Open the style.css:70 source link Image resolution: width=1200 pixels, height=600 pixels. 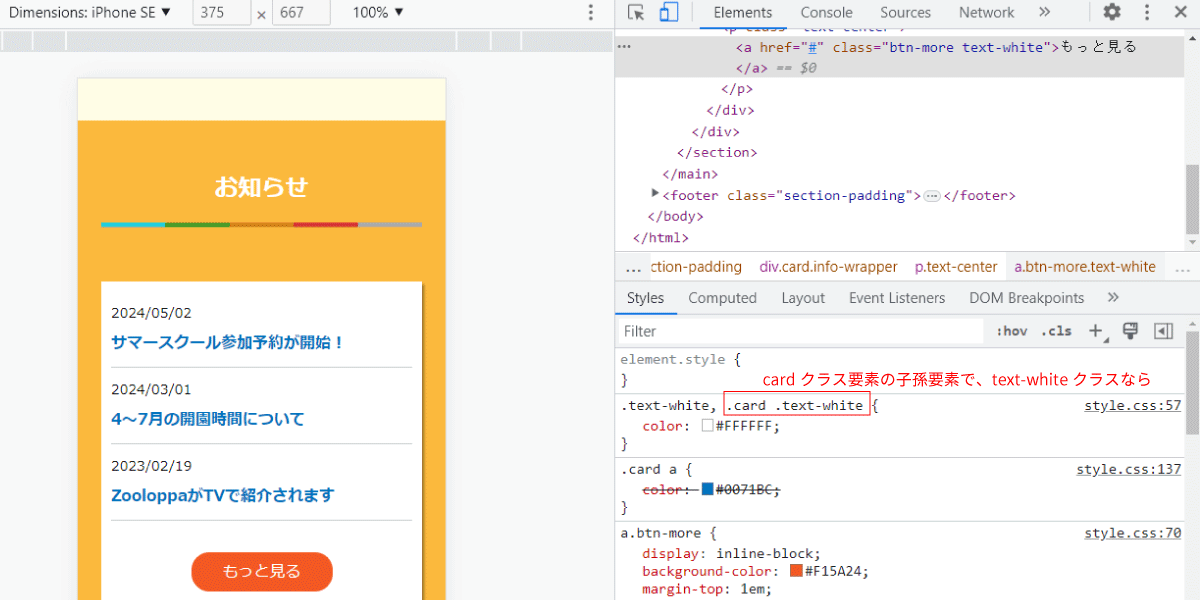tap(1133, 533)
